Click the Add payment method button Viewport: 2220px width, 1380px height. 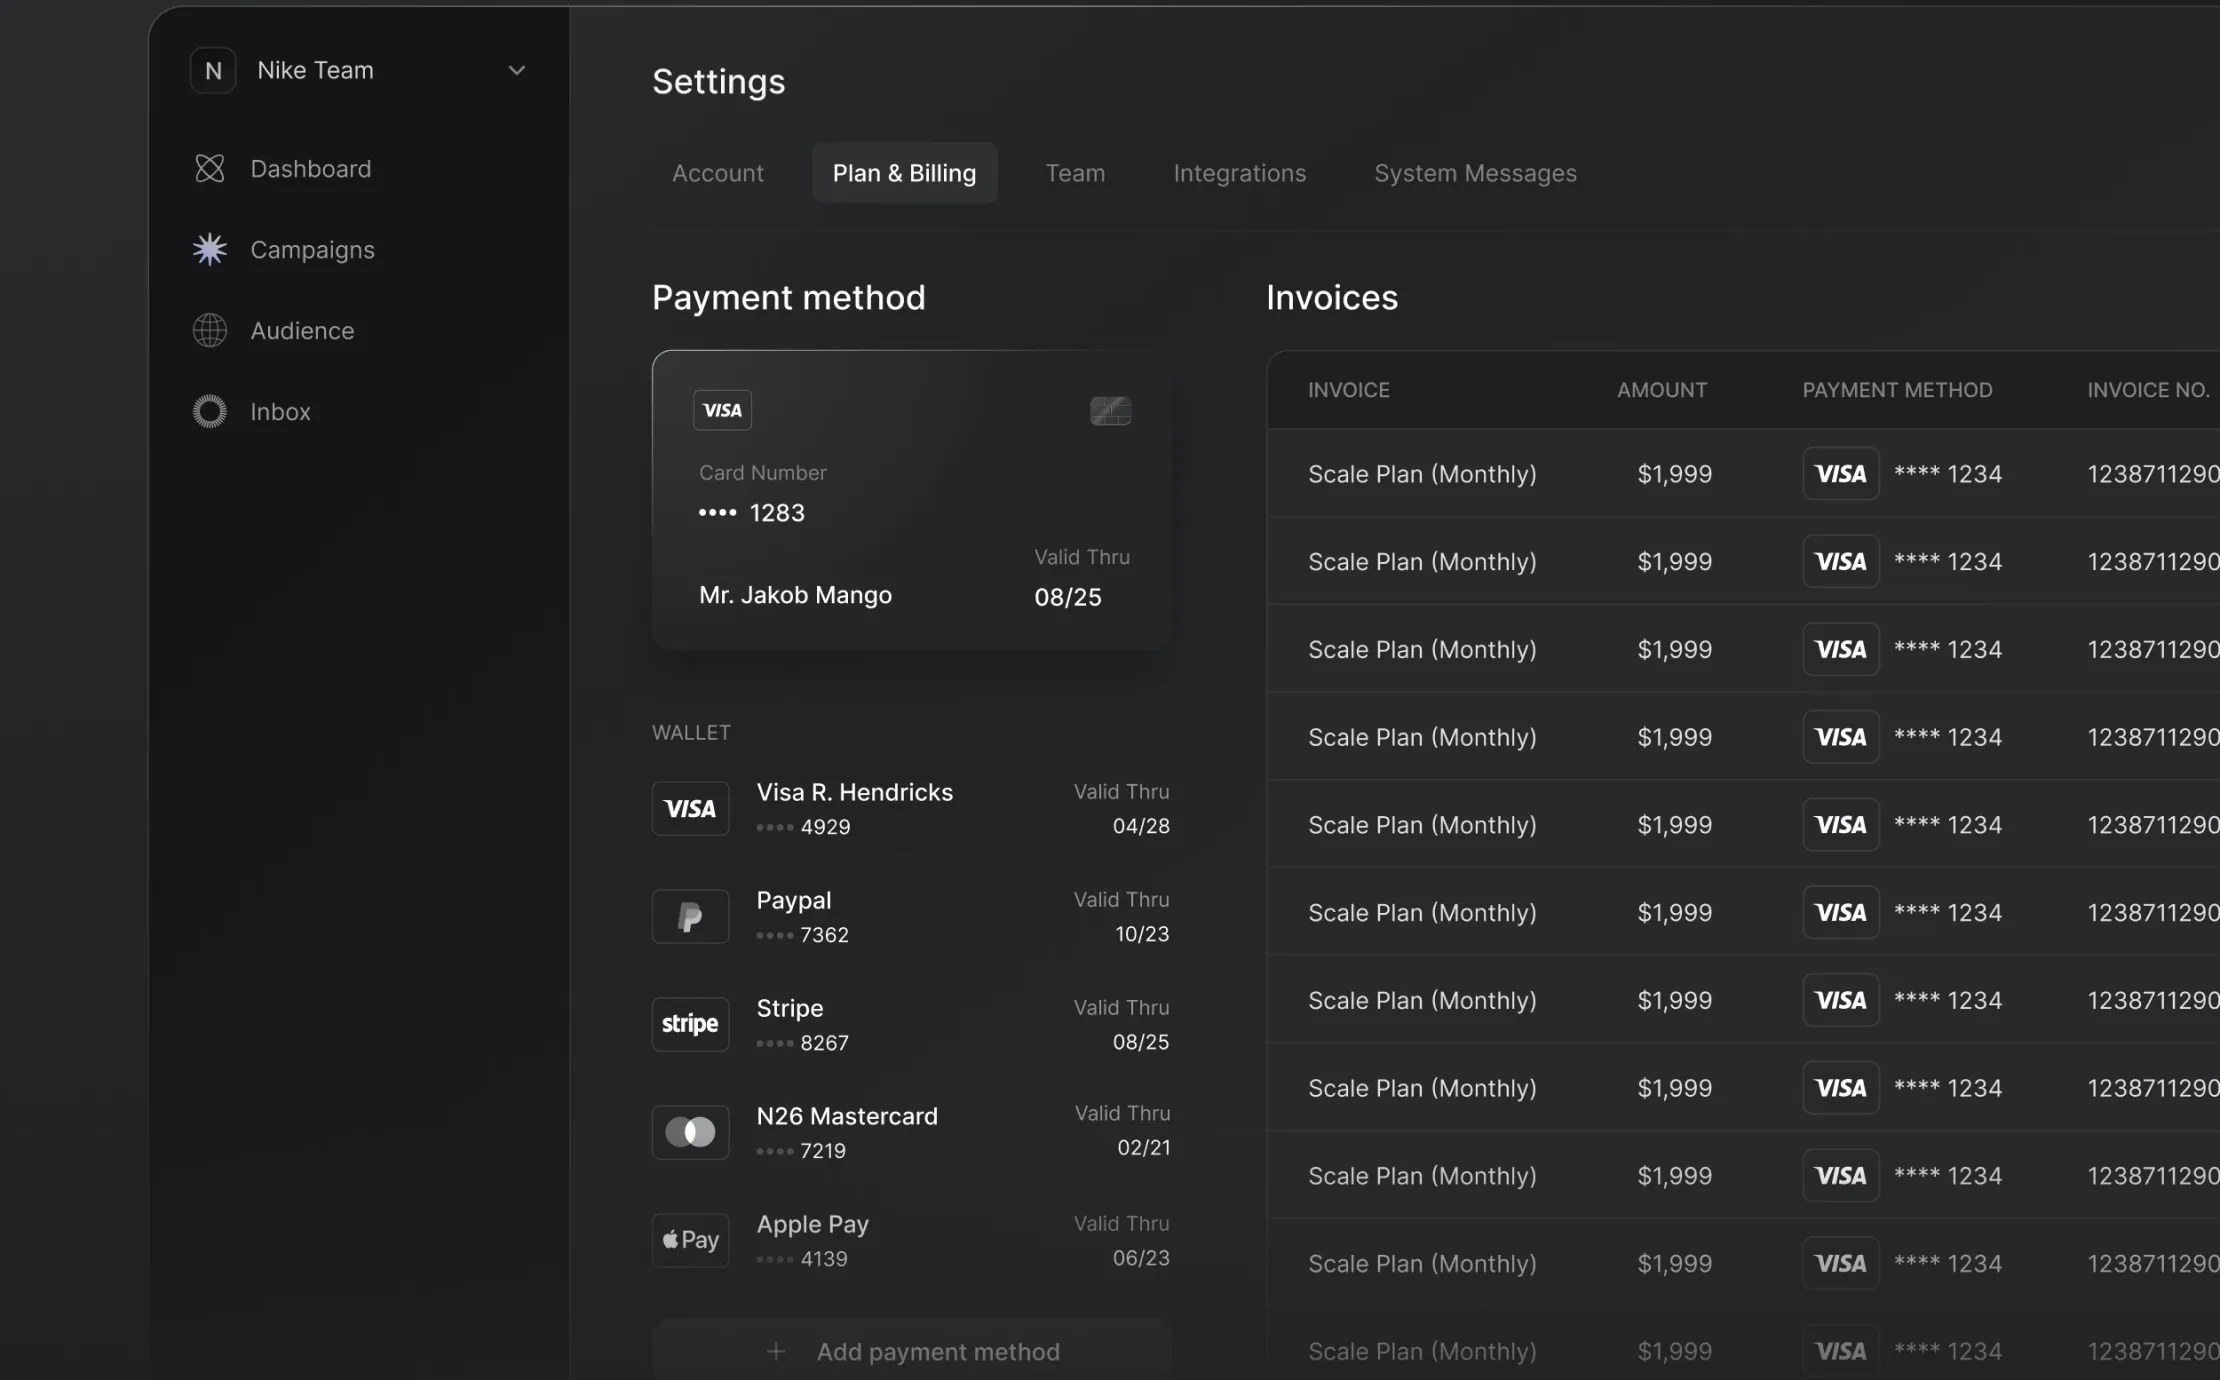[x=911, y=1351]
